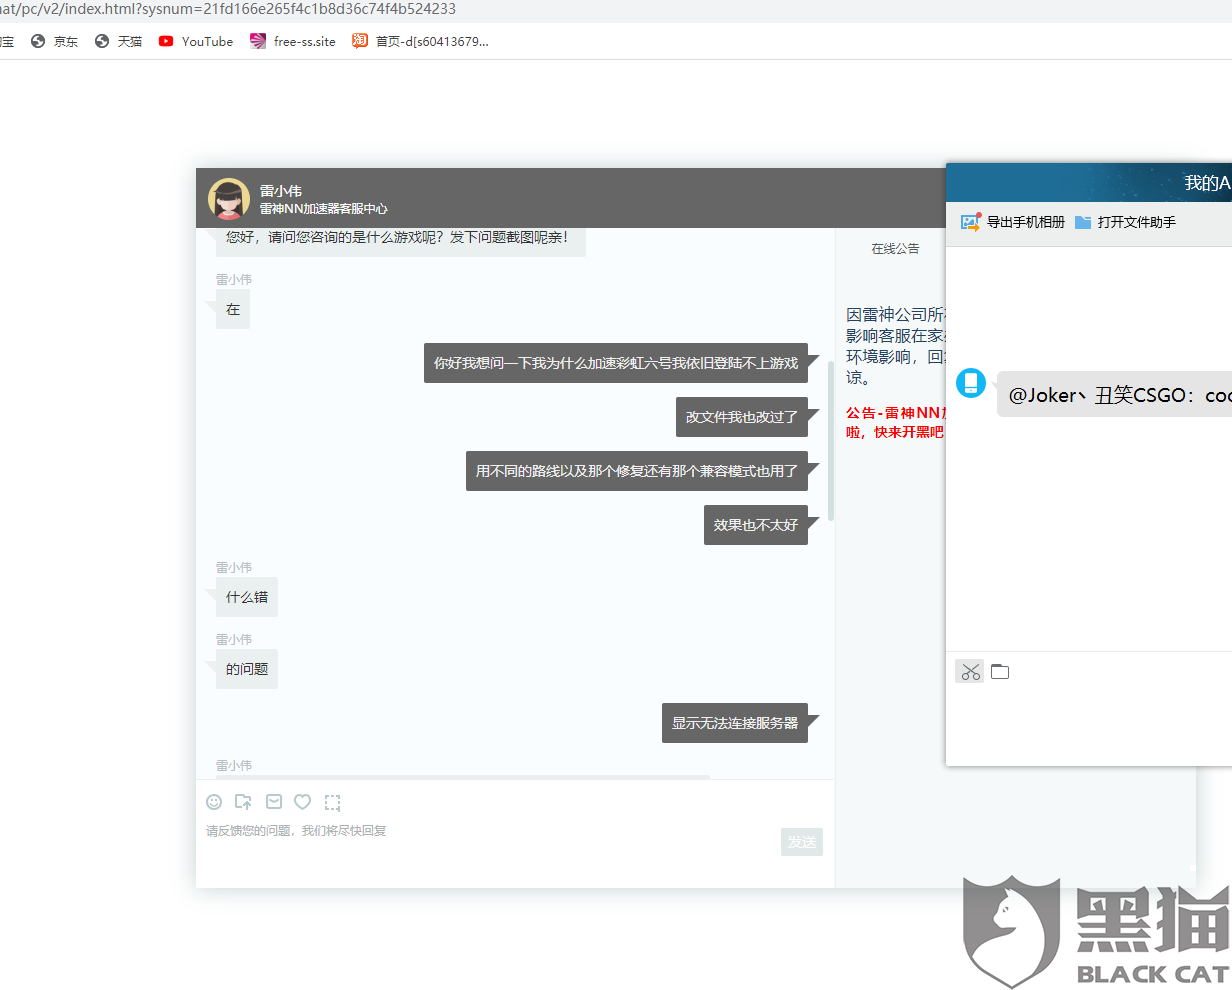The height and width of the screenshot is (990, 1232).
Task: Click the agent message 什么错
Action: pos(247,597)
